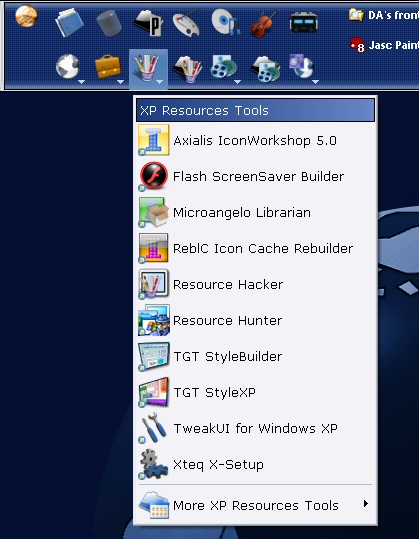
Task: Open Flash ScreenSaver Builder
Action: (255, 176)
